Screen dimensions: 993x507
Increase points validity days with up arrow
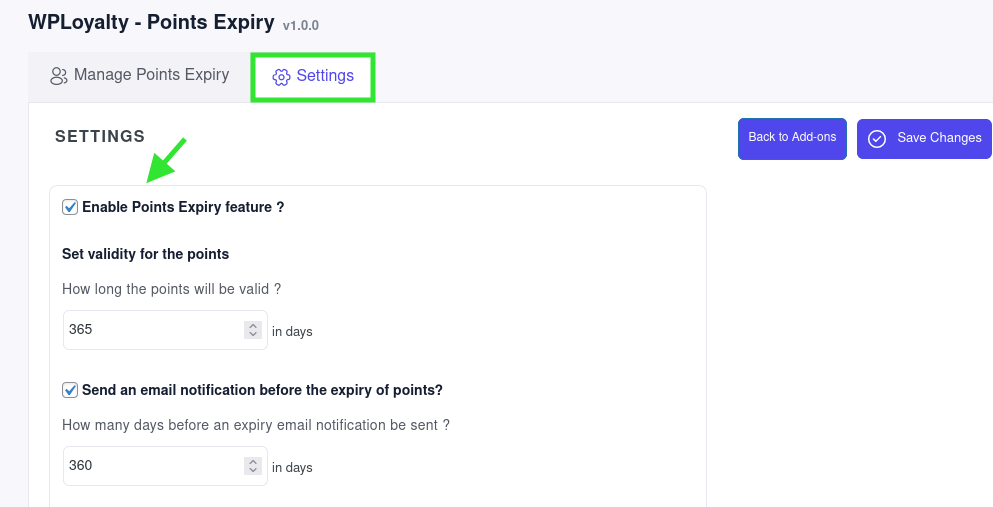[253, 325]
